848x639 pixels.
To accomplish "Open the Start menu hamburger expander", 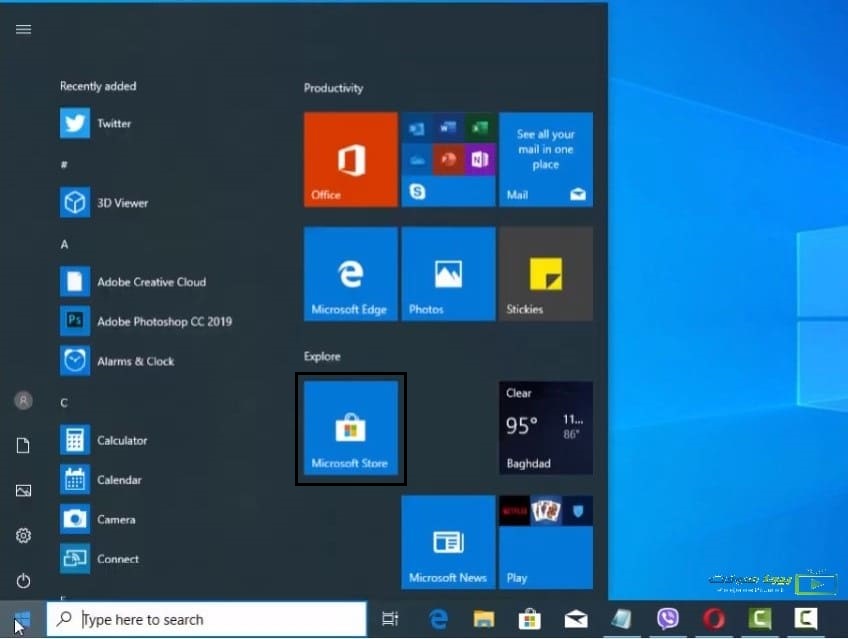I will (23, 29).
